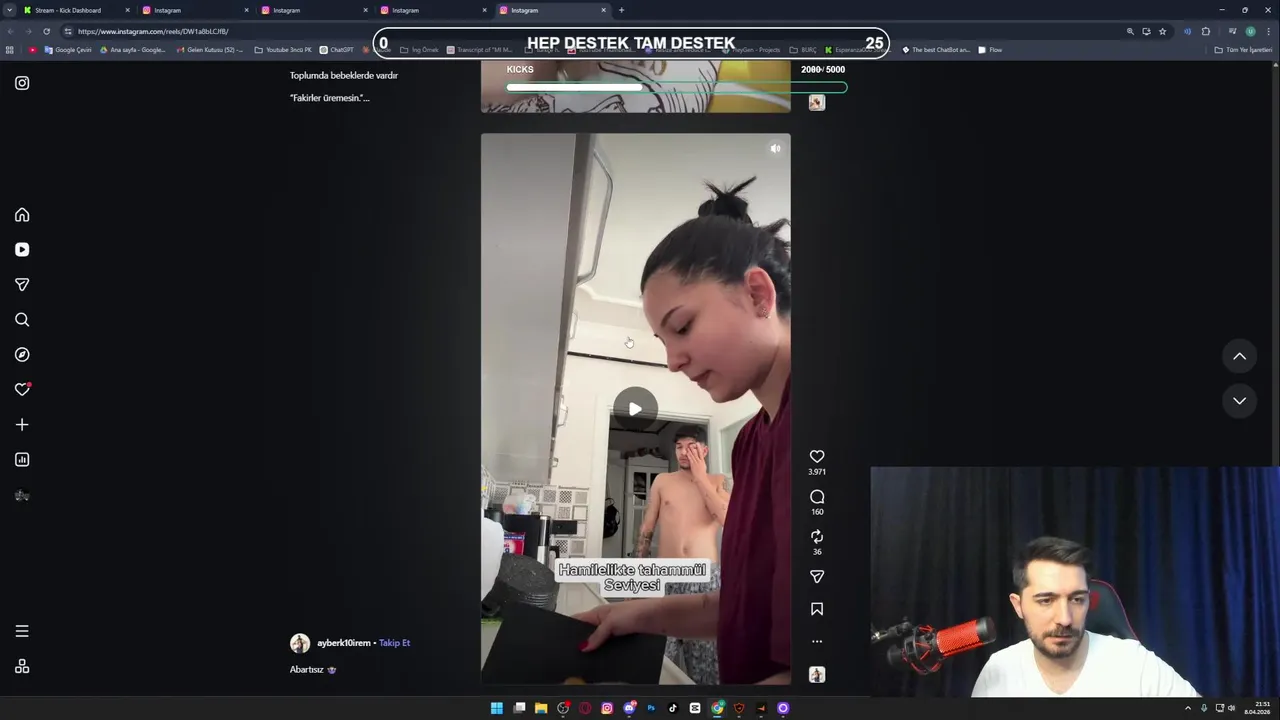This screenshot has height=720, width=1280.
Task: Open OBS Studio from the taskbar
Action: 563,708
